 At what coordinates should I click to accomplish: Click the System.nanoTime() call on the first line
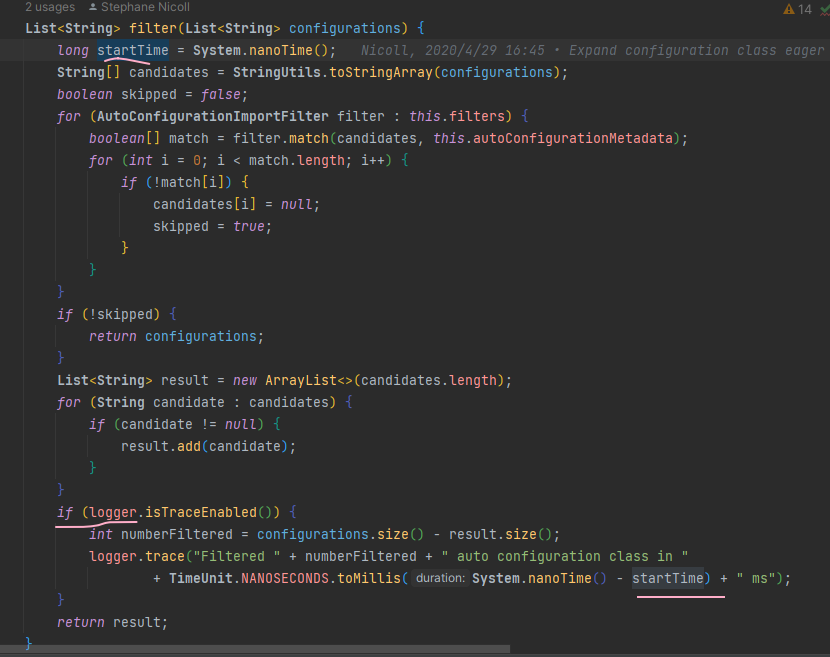(265, 50)
